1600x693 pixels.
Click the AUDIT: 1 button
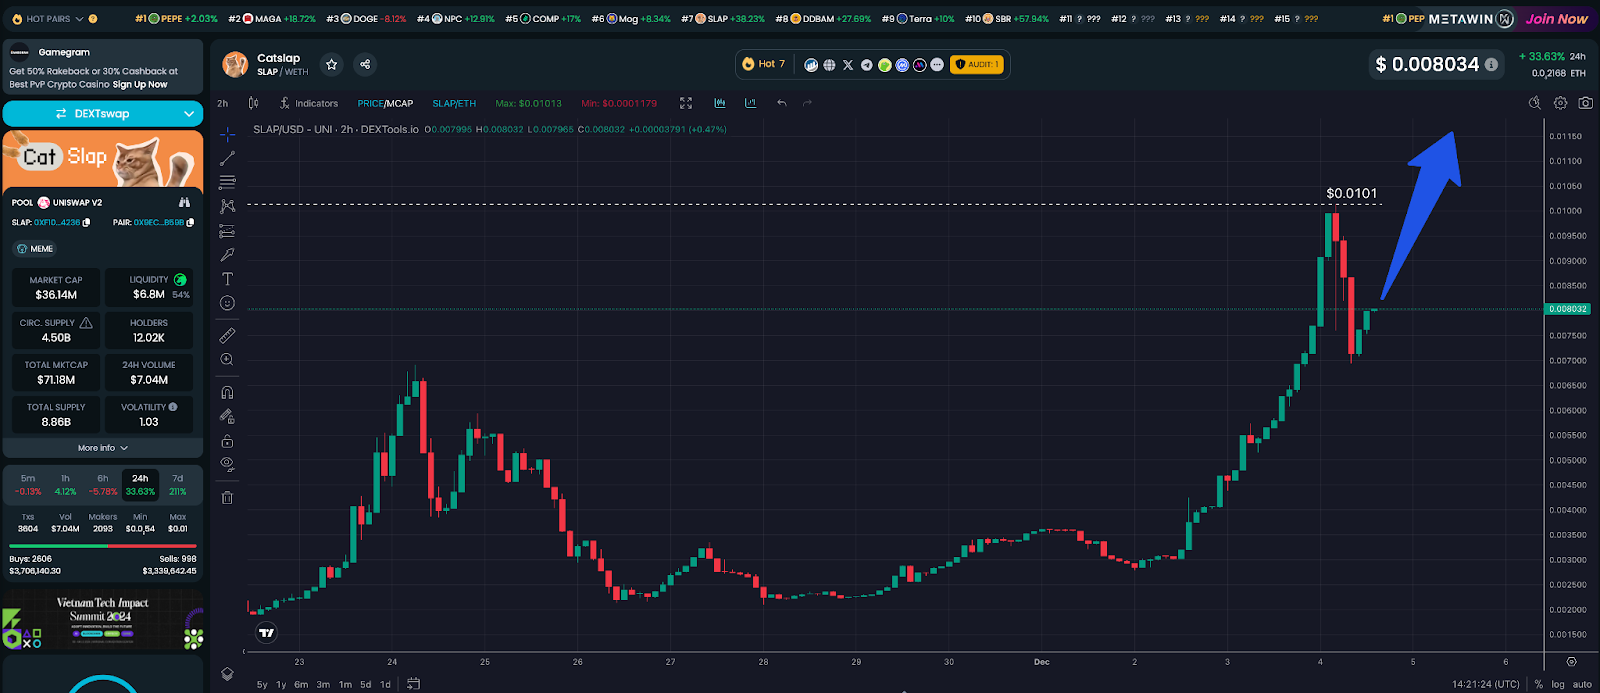pos(976,65)
